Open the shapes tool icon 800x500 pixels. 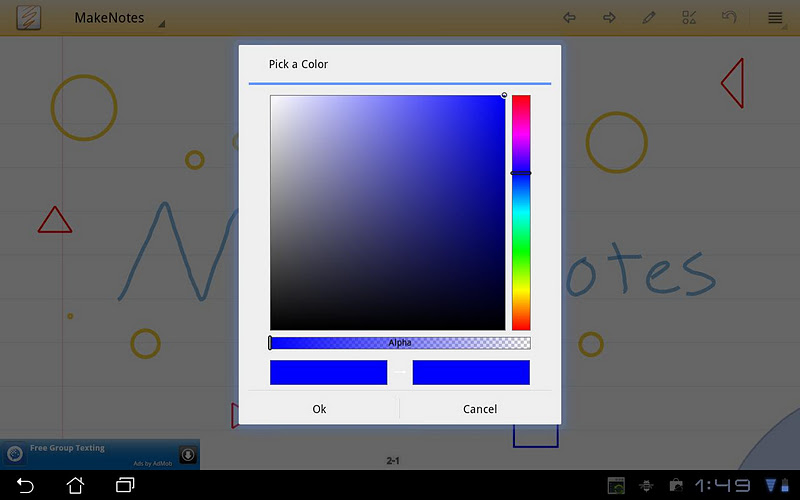point(689,18)
